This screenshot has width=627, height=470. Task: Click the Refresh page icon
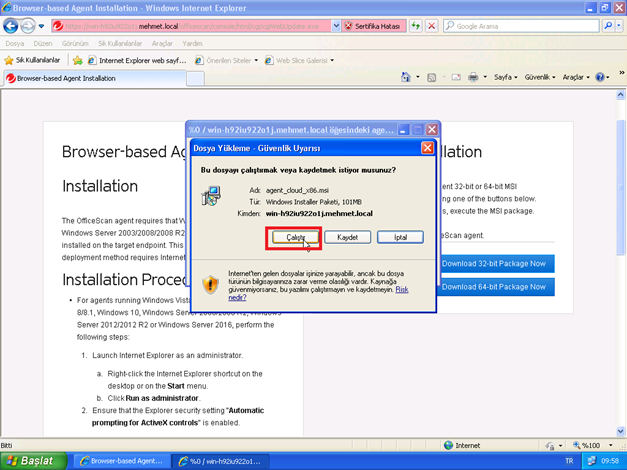pos(416,26)
